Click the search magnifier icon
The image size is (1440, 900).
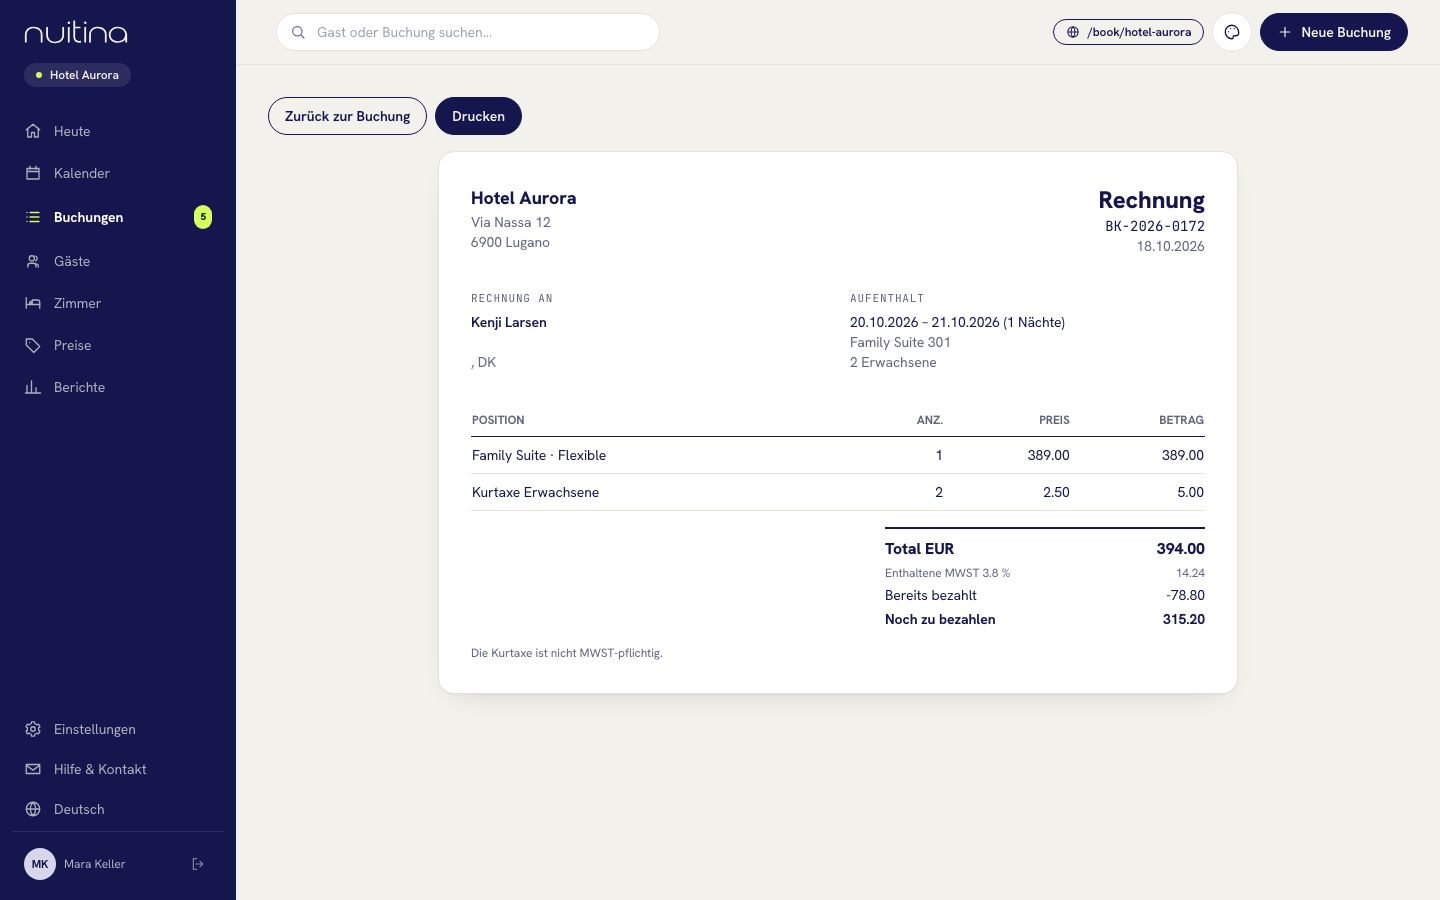pos(298,32)
